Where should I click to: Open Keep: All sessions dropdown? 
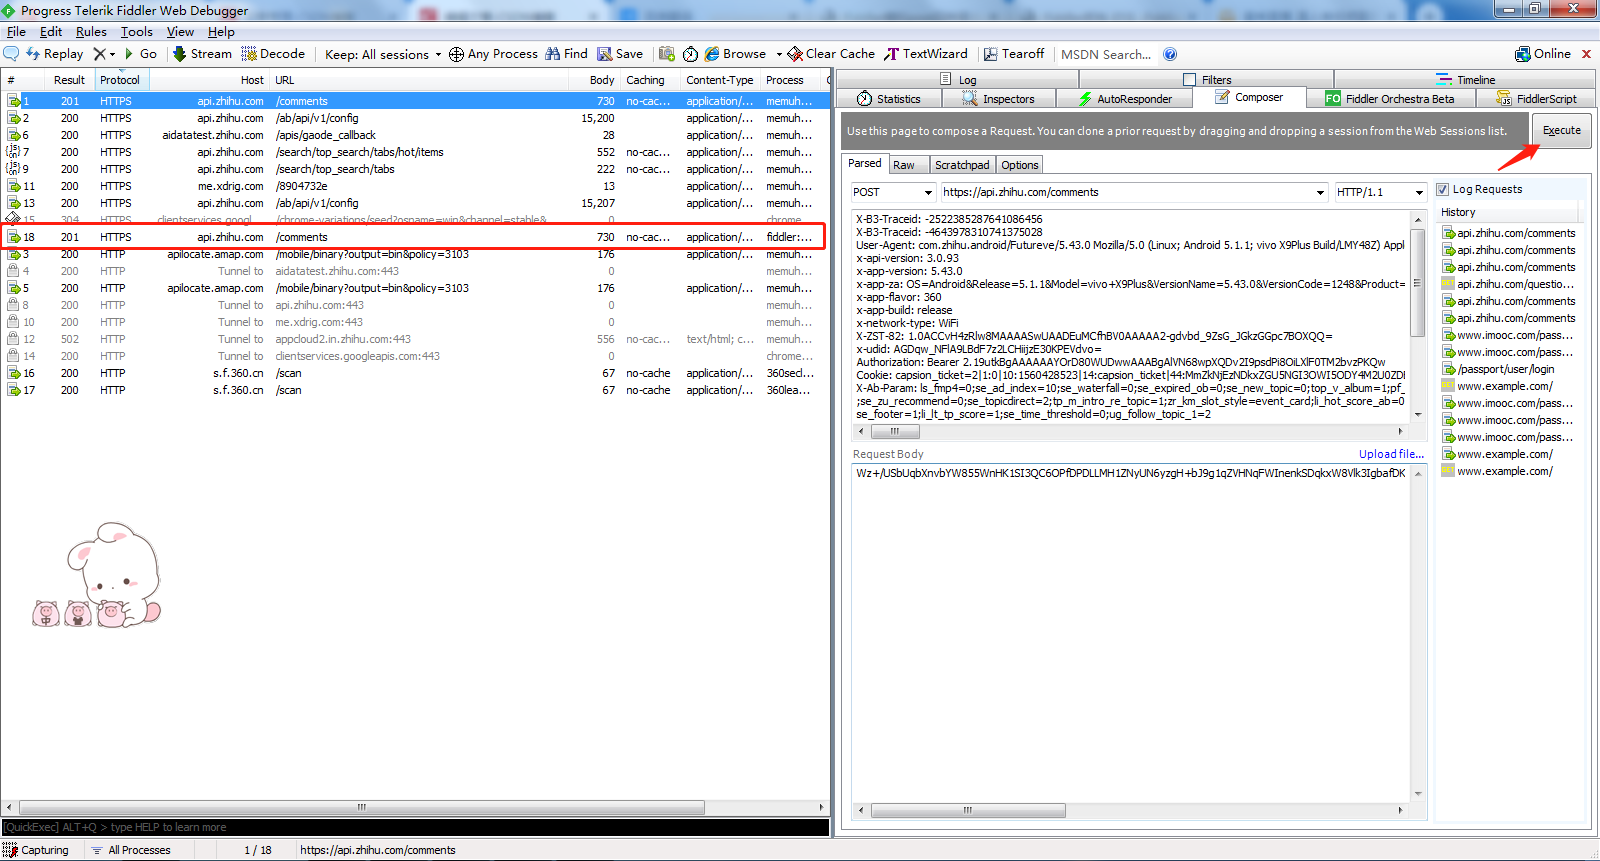[383, 54]
